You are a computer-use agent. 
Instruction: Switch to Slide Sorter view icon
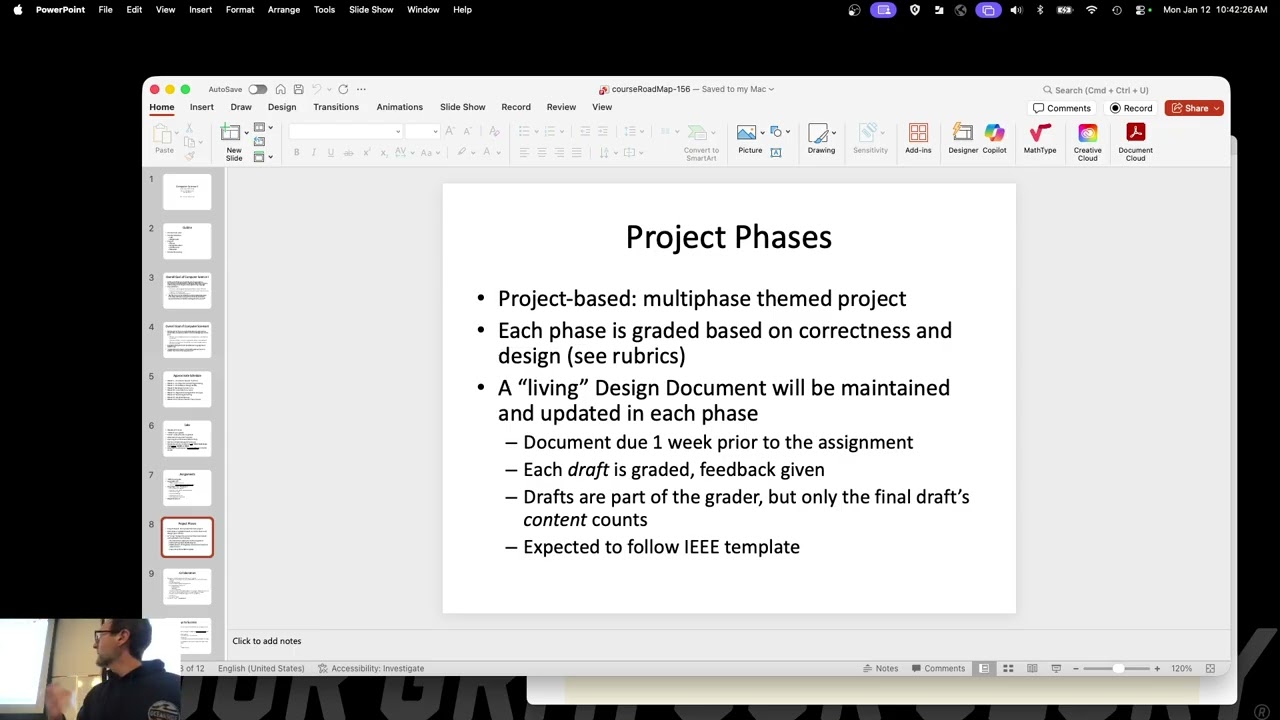pos(1008,668)
